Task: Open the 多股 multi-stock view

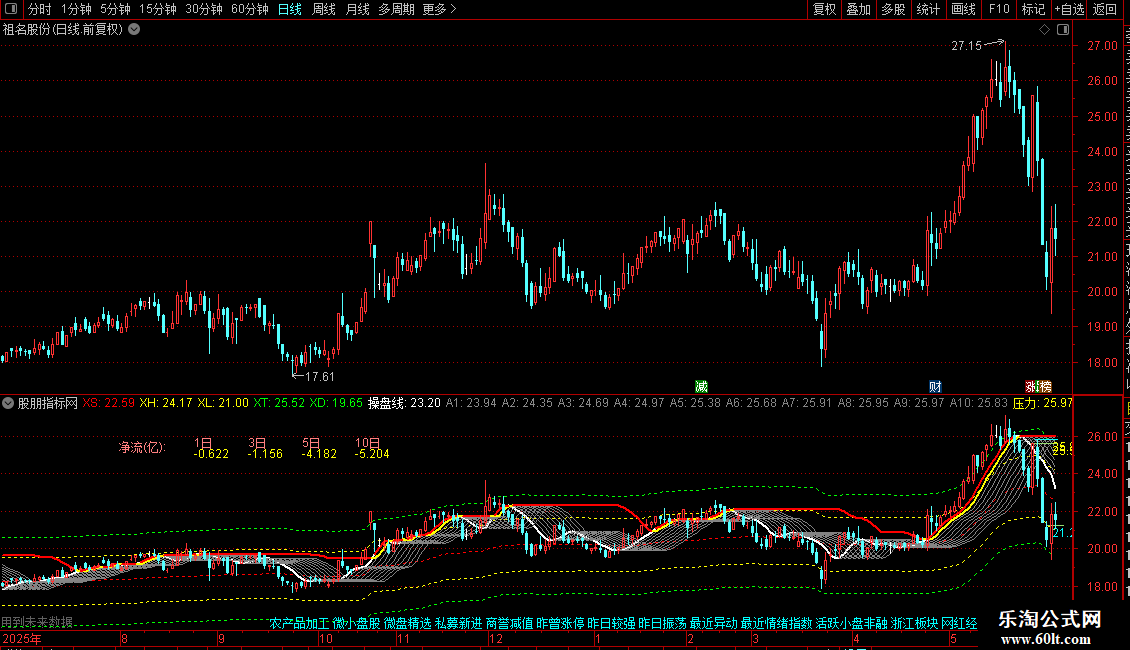Action: point(893,9)
